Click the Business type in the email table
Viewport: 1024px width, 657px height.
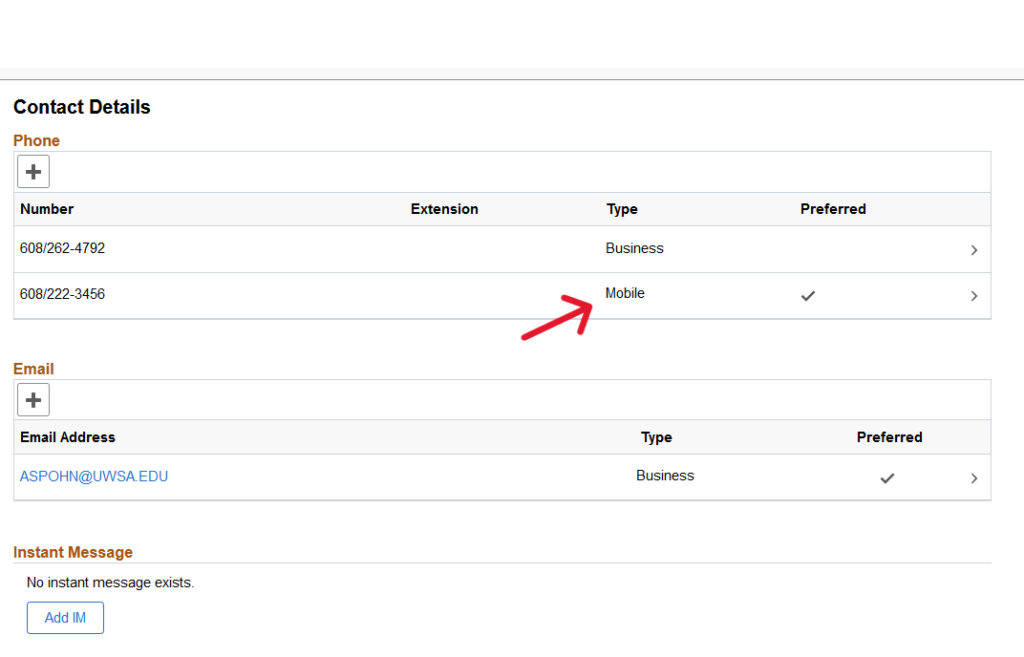coord(664,476)
